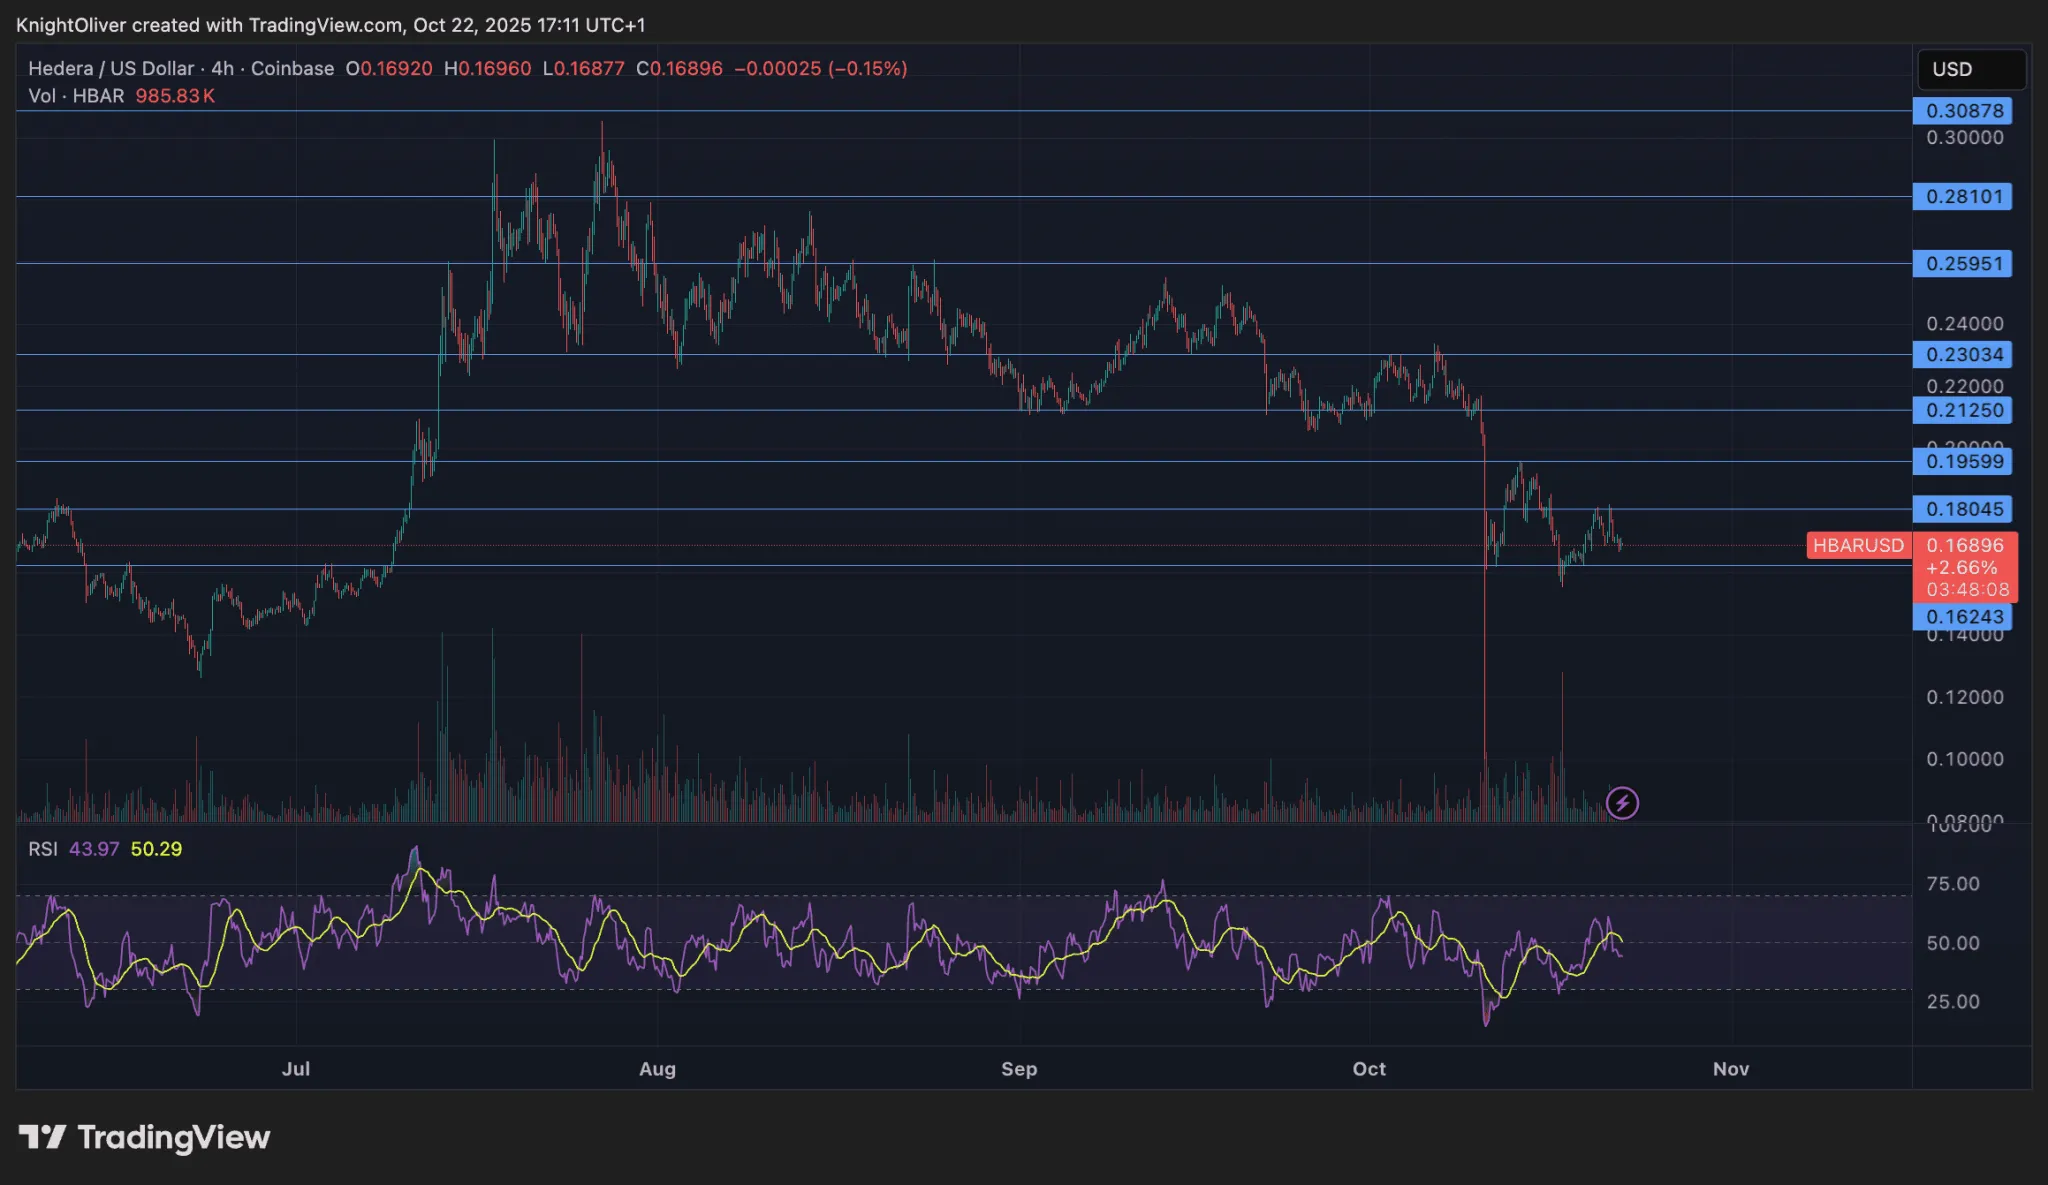Image resolution: width=2048 pixels, height=1185 pixels.
Task: Click the current price 0.16896 label
Action: click(x=1964, y=546)
